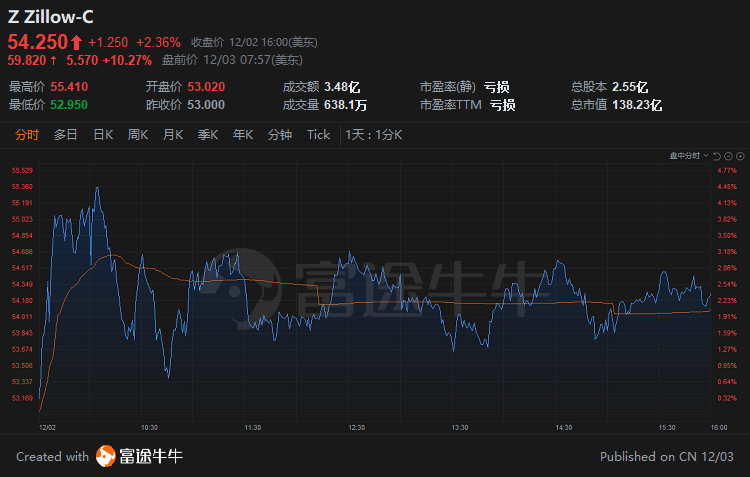
Task: Click the pre-market price 59.820
Action: tap(27, 60)
